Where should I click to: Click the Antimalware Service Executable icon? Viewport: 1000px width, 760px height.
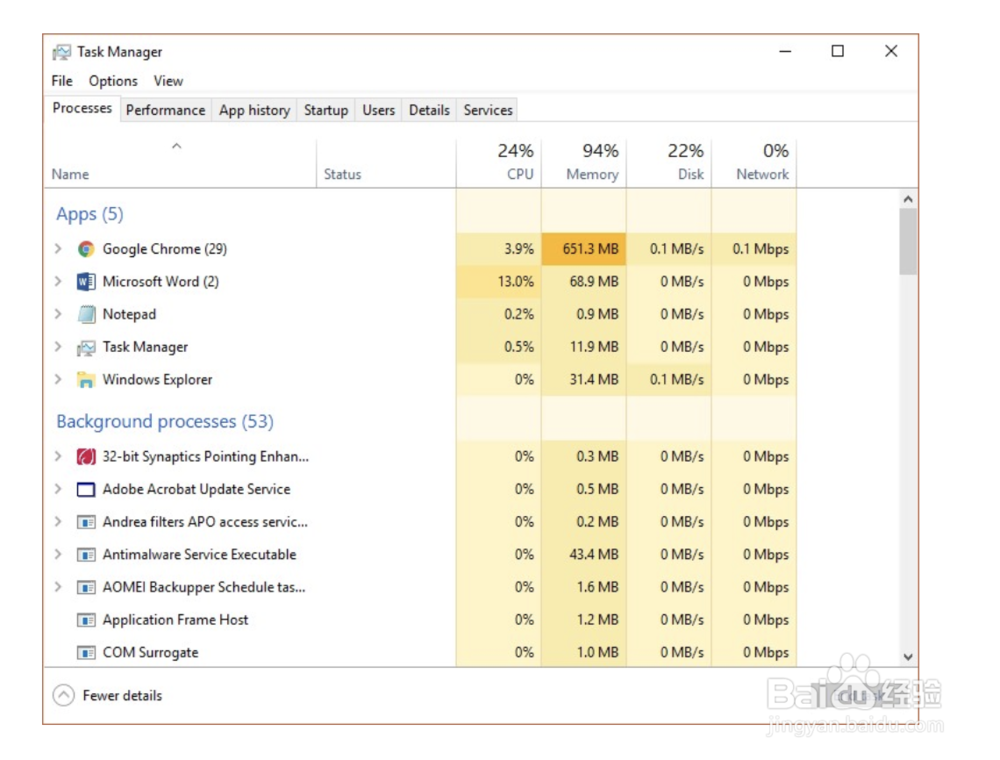click(86, 555)
